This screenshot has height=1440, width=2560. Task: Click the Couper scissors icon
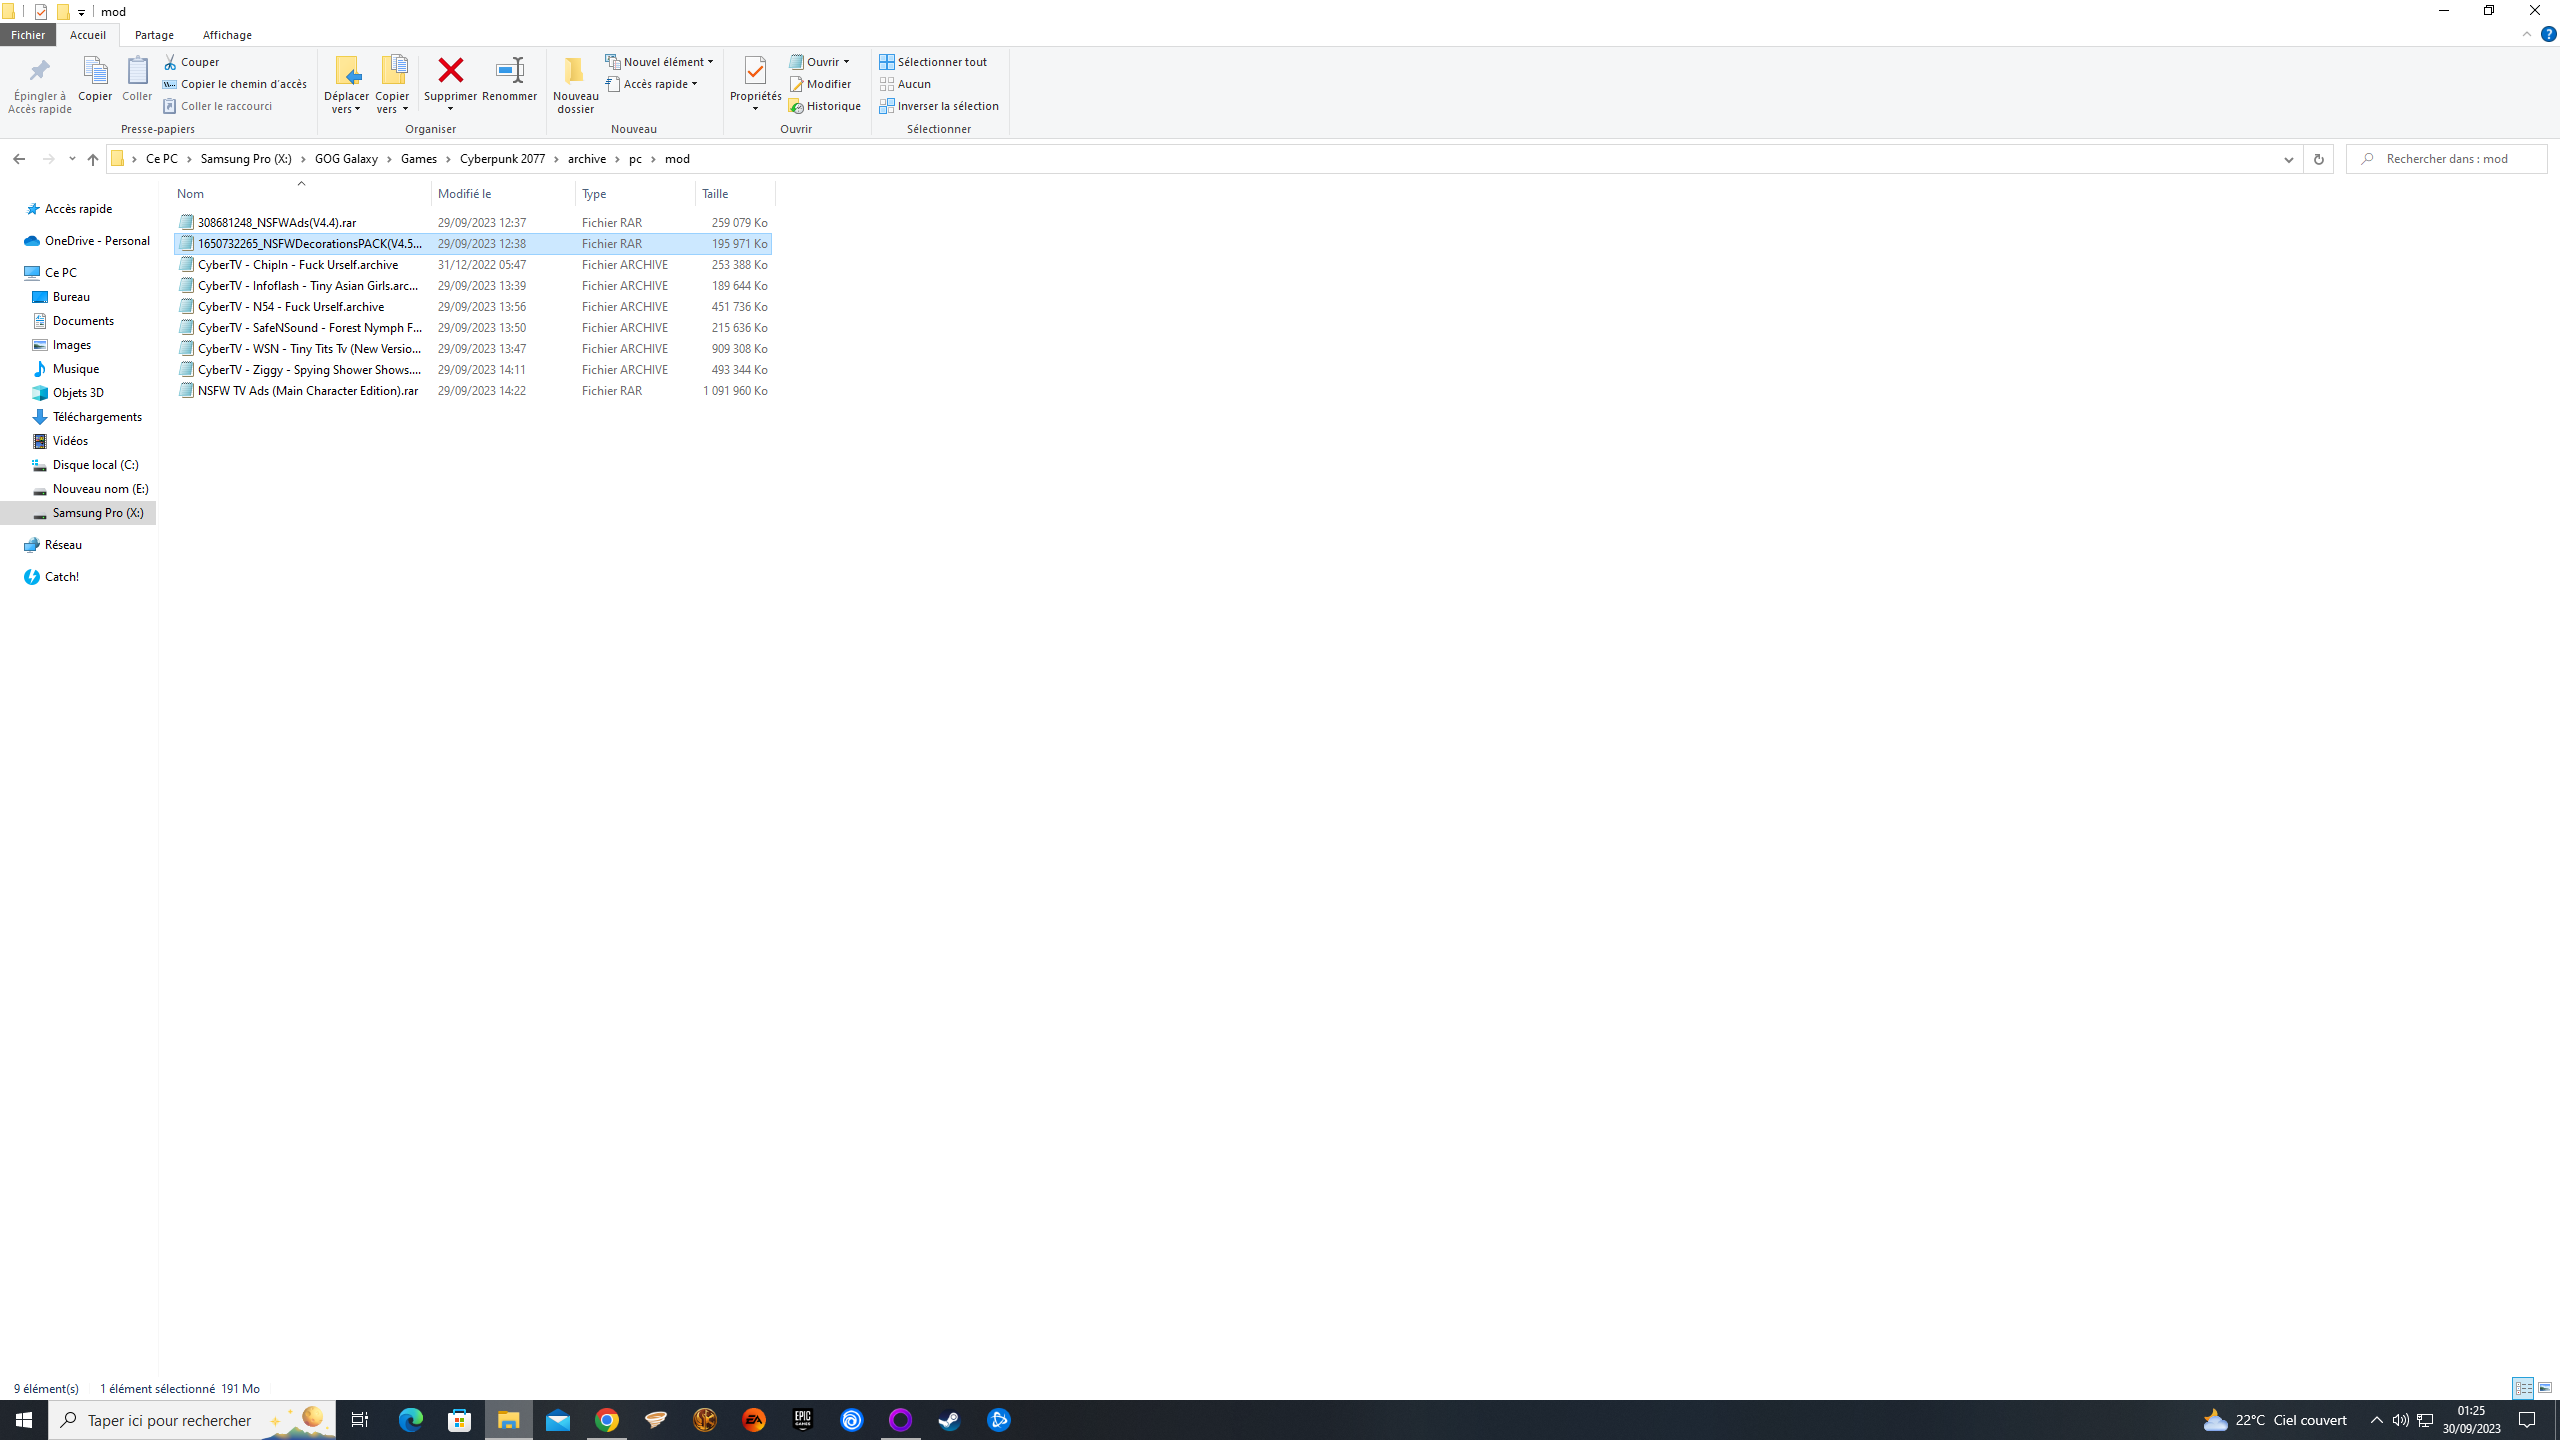171,62
